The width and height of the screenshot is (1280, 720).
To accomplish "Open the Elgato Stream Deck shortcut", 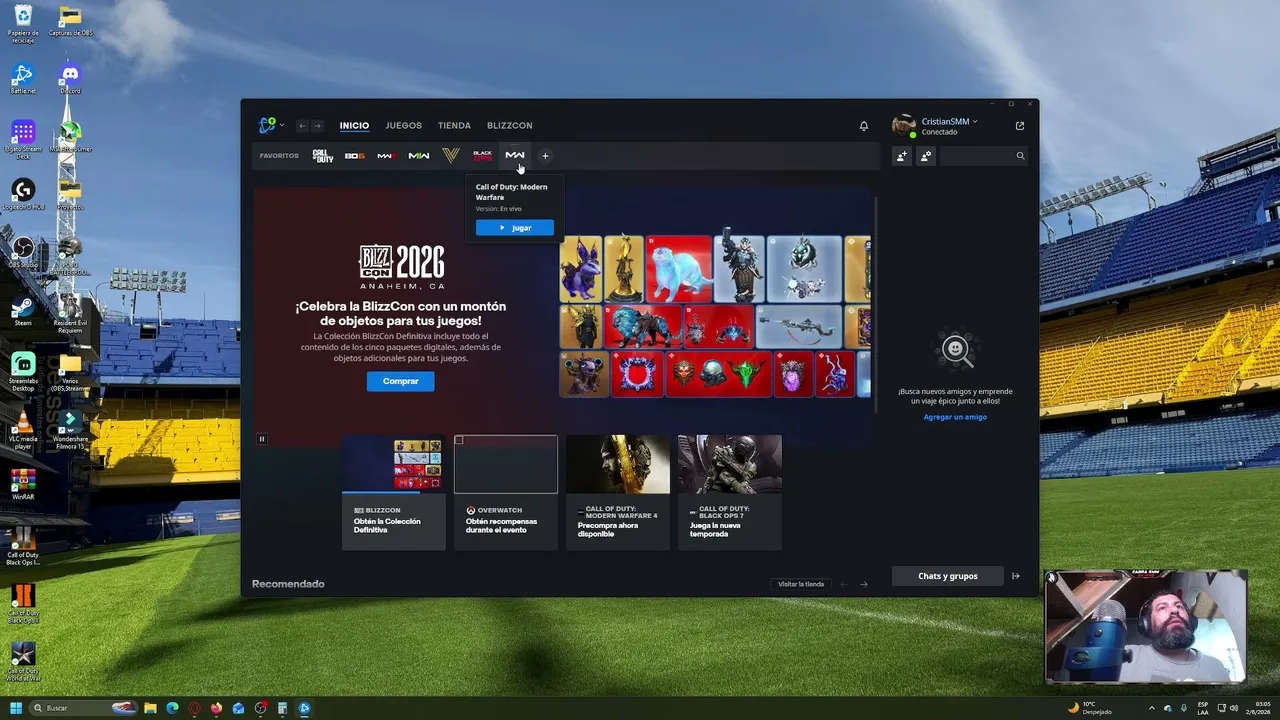I will pyautogui.click(x=23, y=138).
